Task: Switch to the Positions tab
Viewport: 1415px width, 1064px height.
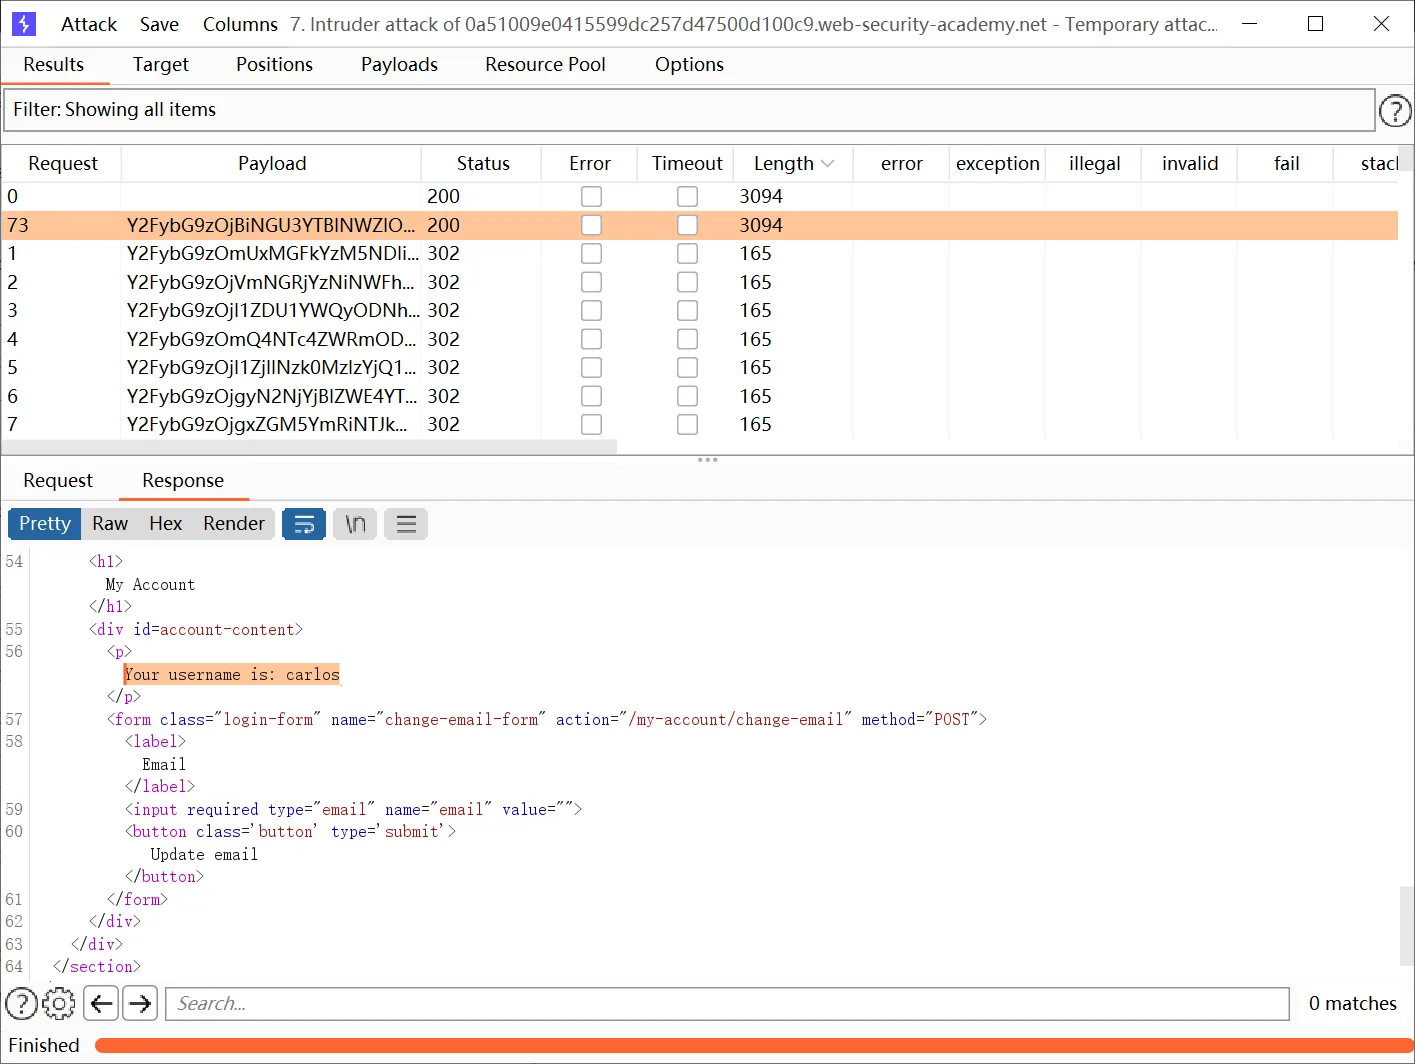Action: [274, 65]
